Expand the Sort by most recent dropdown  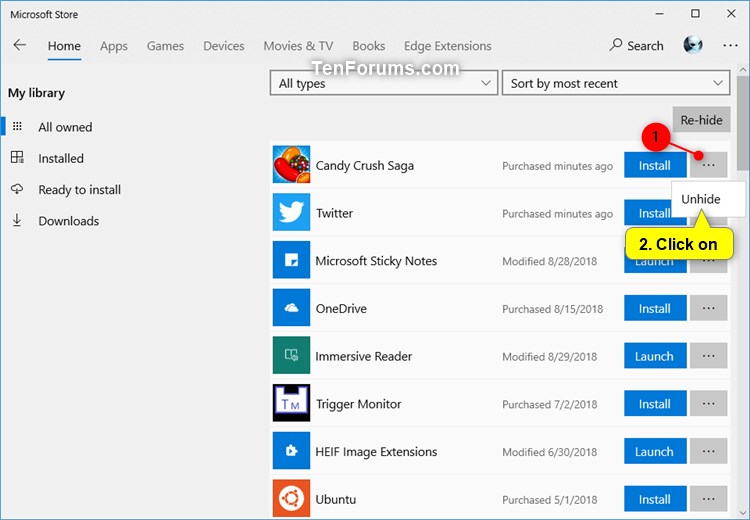click(x=616, y=83)
